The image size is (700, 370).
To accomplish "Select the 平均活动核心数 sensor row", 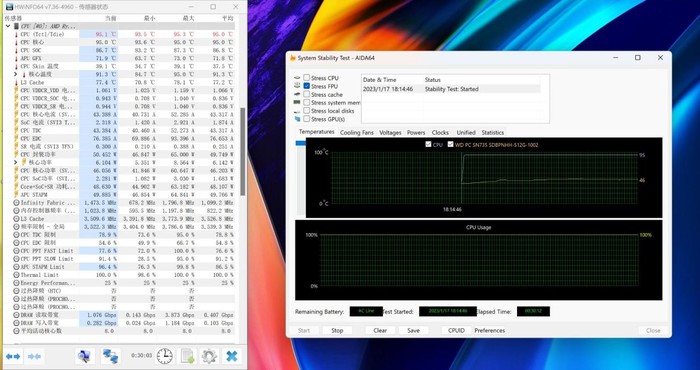I will click(x=119, y=331).
